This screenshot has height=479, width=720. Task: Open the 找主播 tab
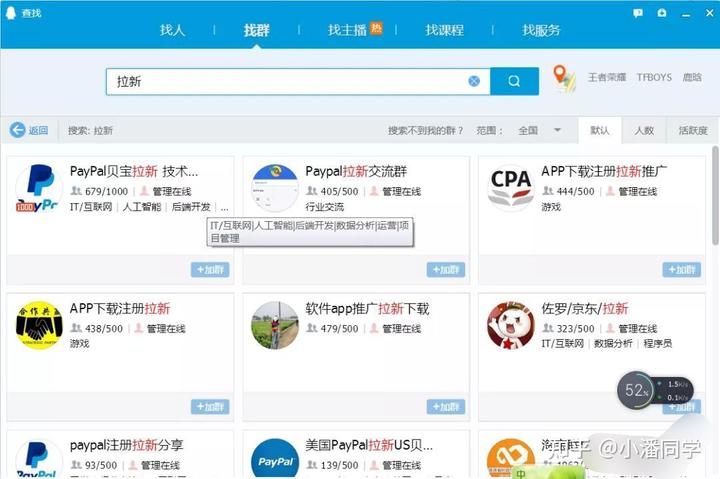[x=347, y=30]
